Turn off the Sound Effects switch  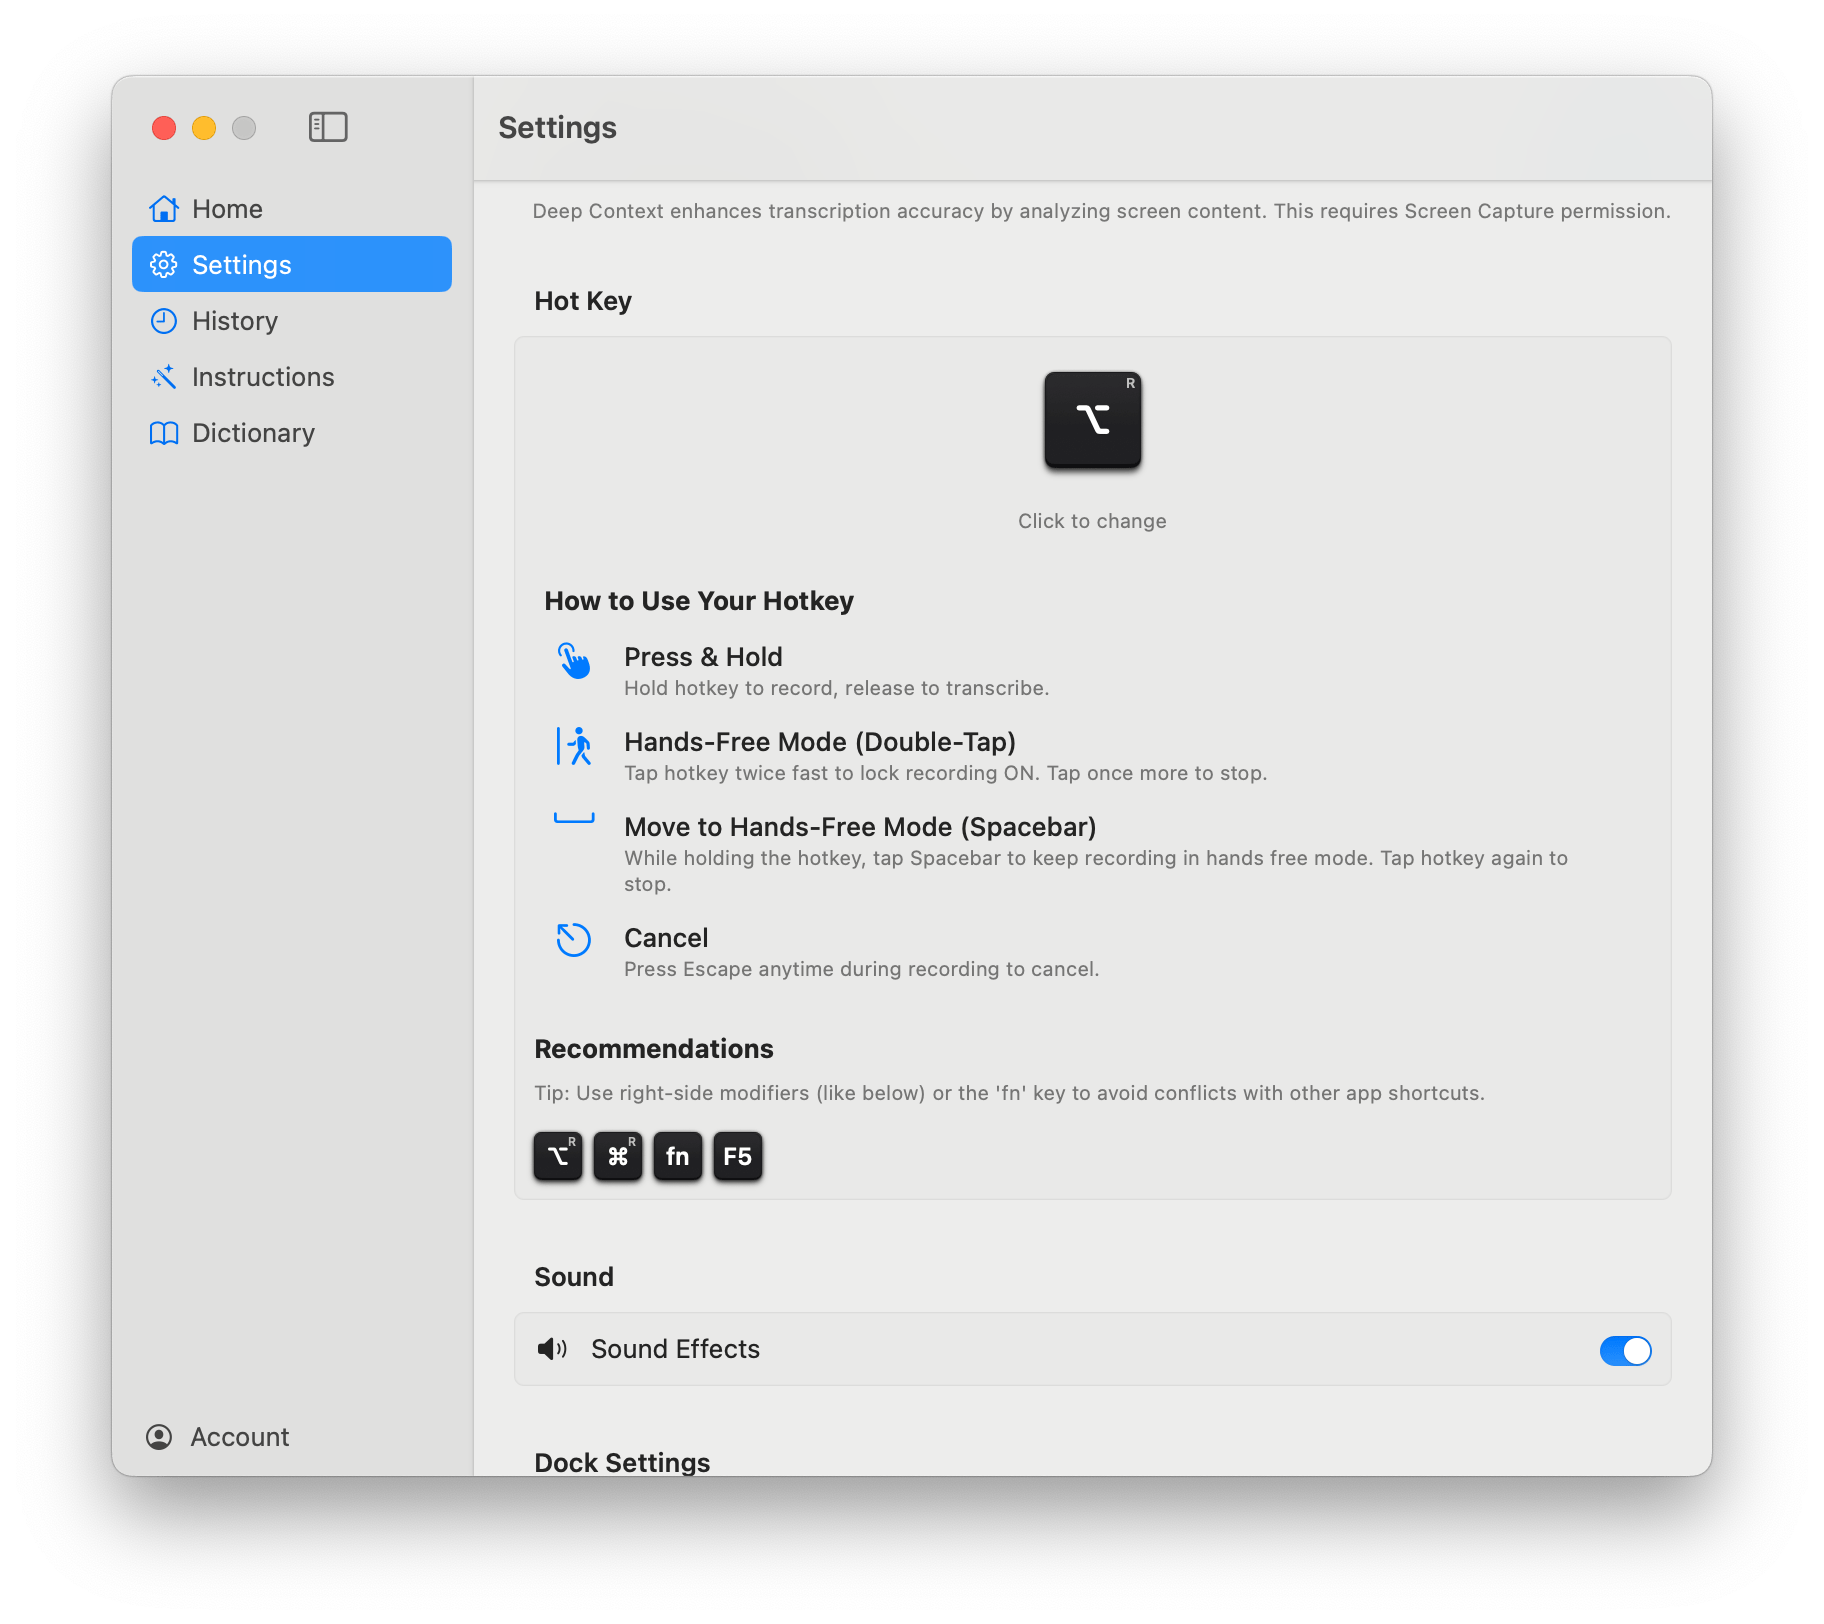click(x=1625, y=1350)
